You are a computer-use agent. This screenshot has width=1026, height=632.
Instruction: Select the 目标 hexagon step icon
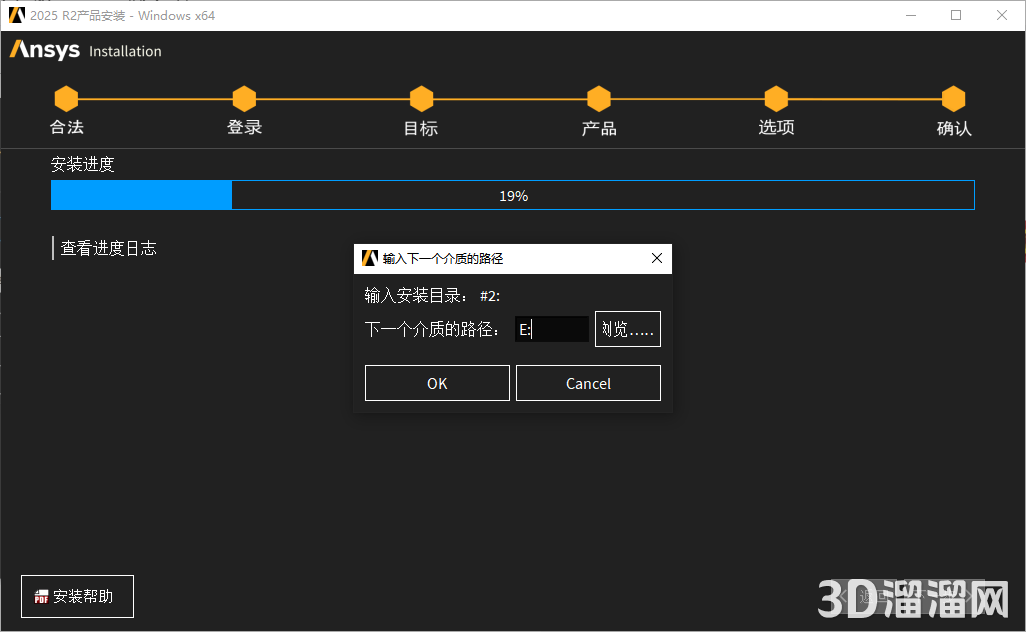click(421, 98)
